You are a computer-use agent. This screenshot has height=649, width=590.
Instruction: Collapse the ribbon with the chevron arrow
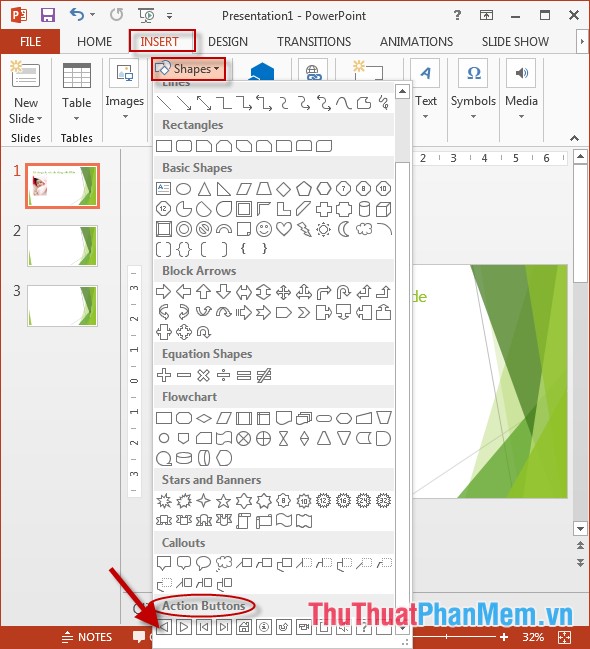coord(574,138)
